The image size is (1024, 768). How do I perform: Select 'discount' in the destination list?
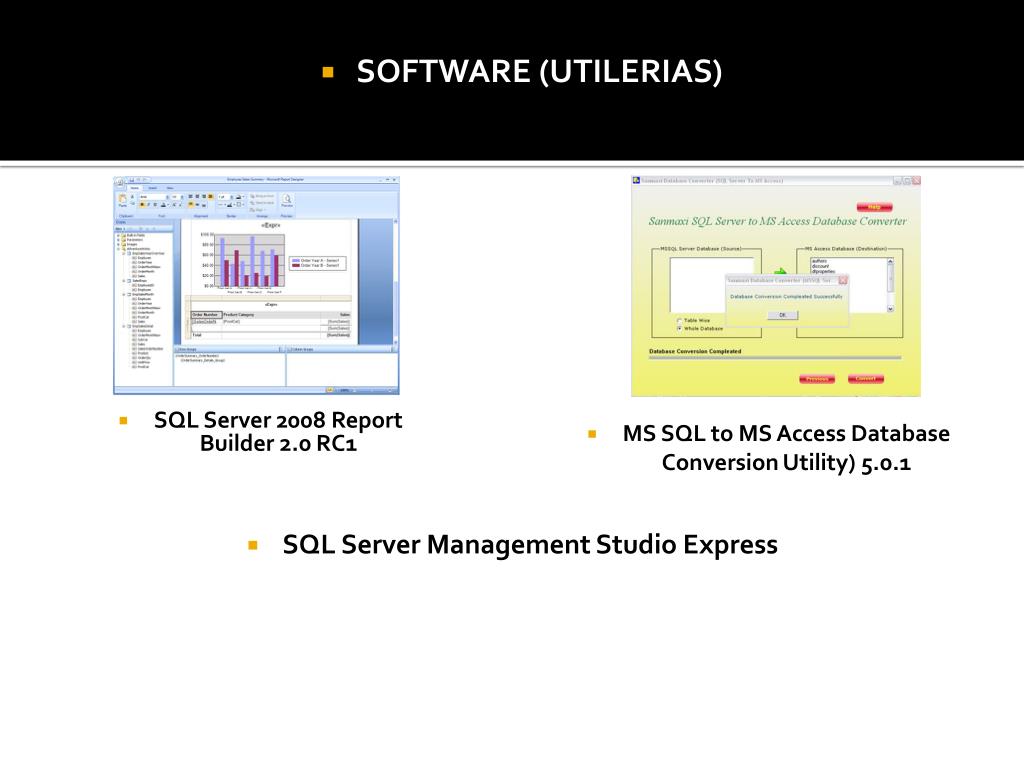(821, 266)
